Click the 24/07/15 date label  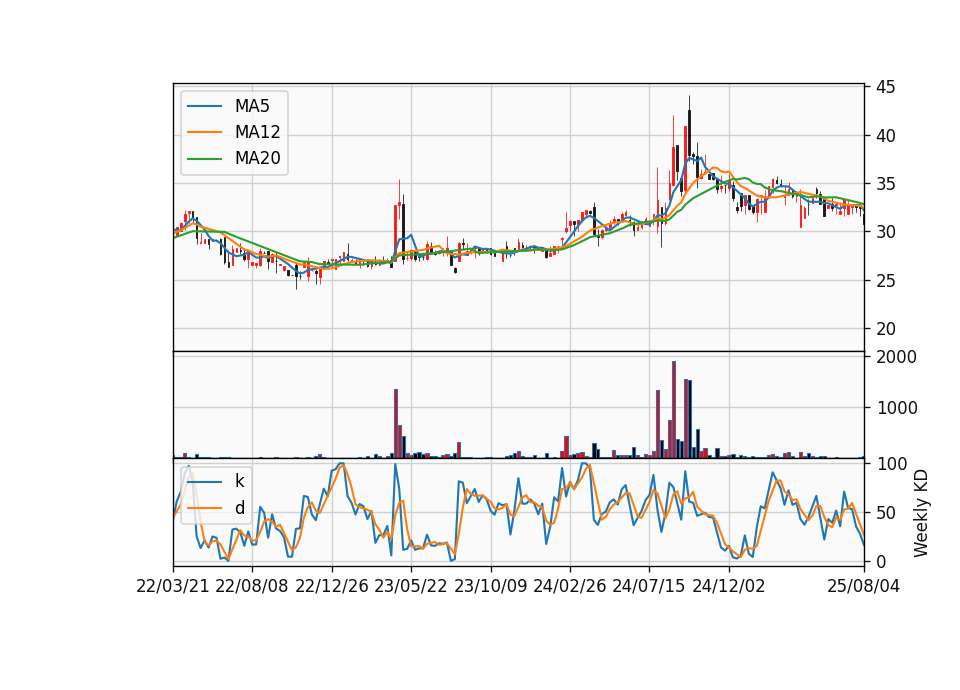[x=649, y=586]
